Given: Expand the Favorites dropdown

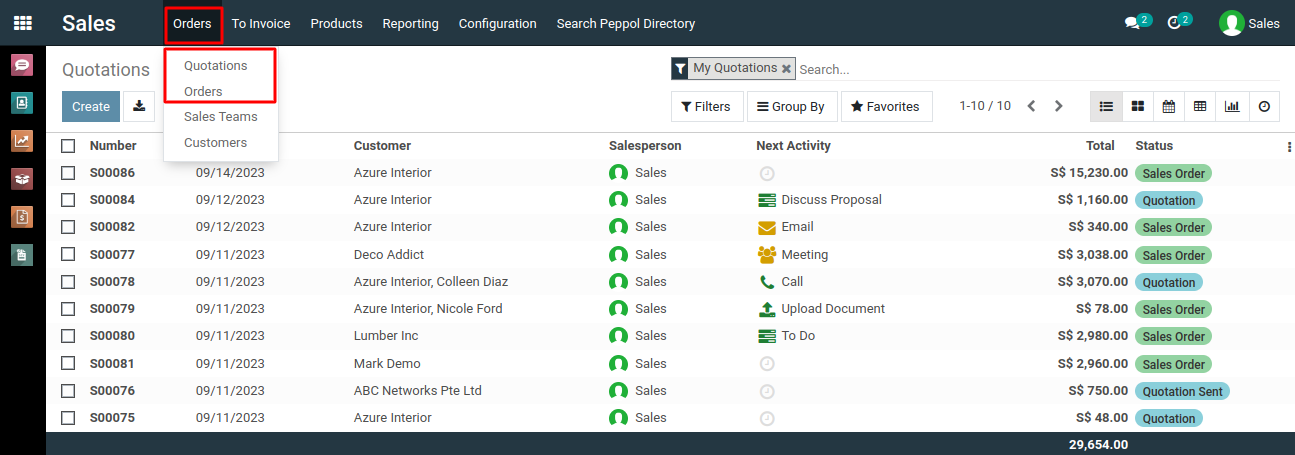Looking at the screenshot, I should 885,107.
